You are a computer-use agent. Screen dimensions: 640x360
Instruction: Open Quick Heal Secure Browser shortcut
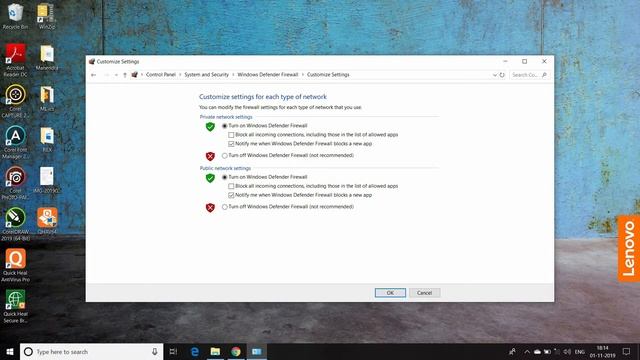click(16, 306)
